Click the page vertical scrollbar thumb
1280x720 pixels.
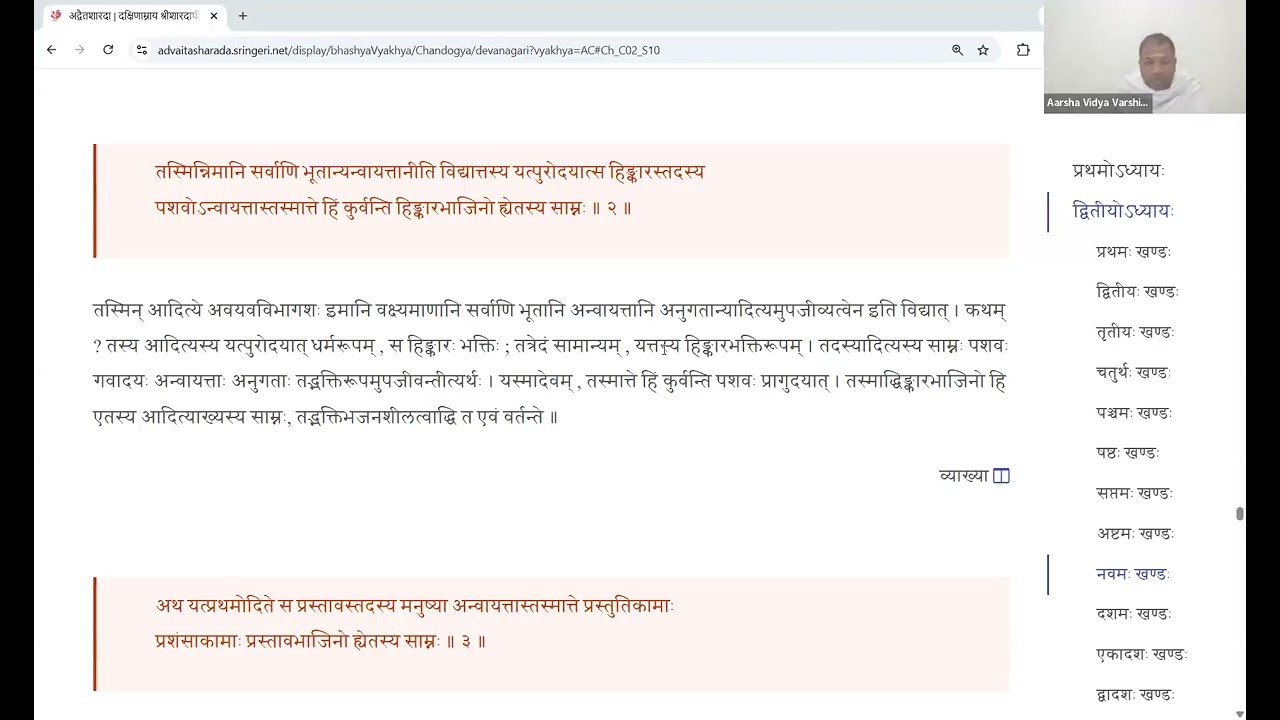(1240, 514)
